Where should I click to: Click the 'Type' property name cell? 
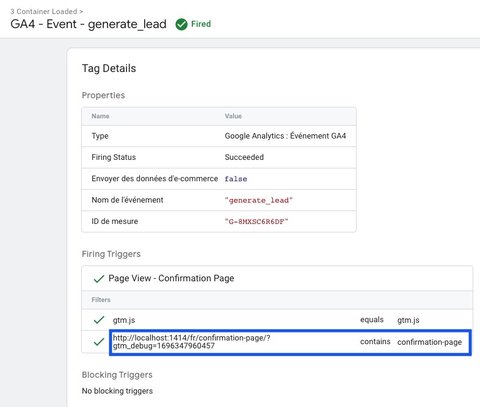(x=100, y=136)
